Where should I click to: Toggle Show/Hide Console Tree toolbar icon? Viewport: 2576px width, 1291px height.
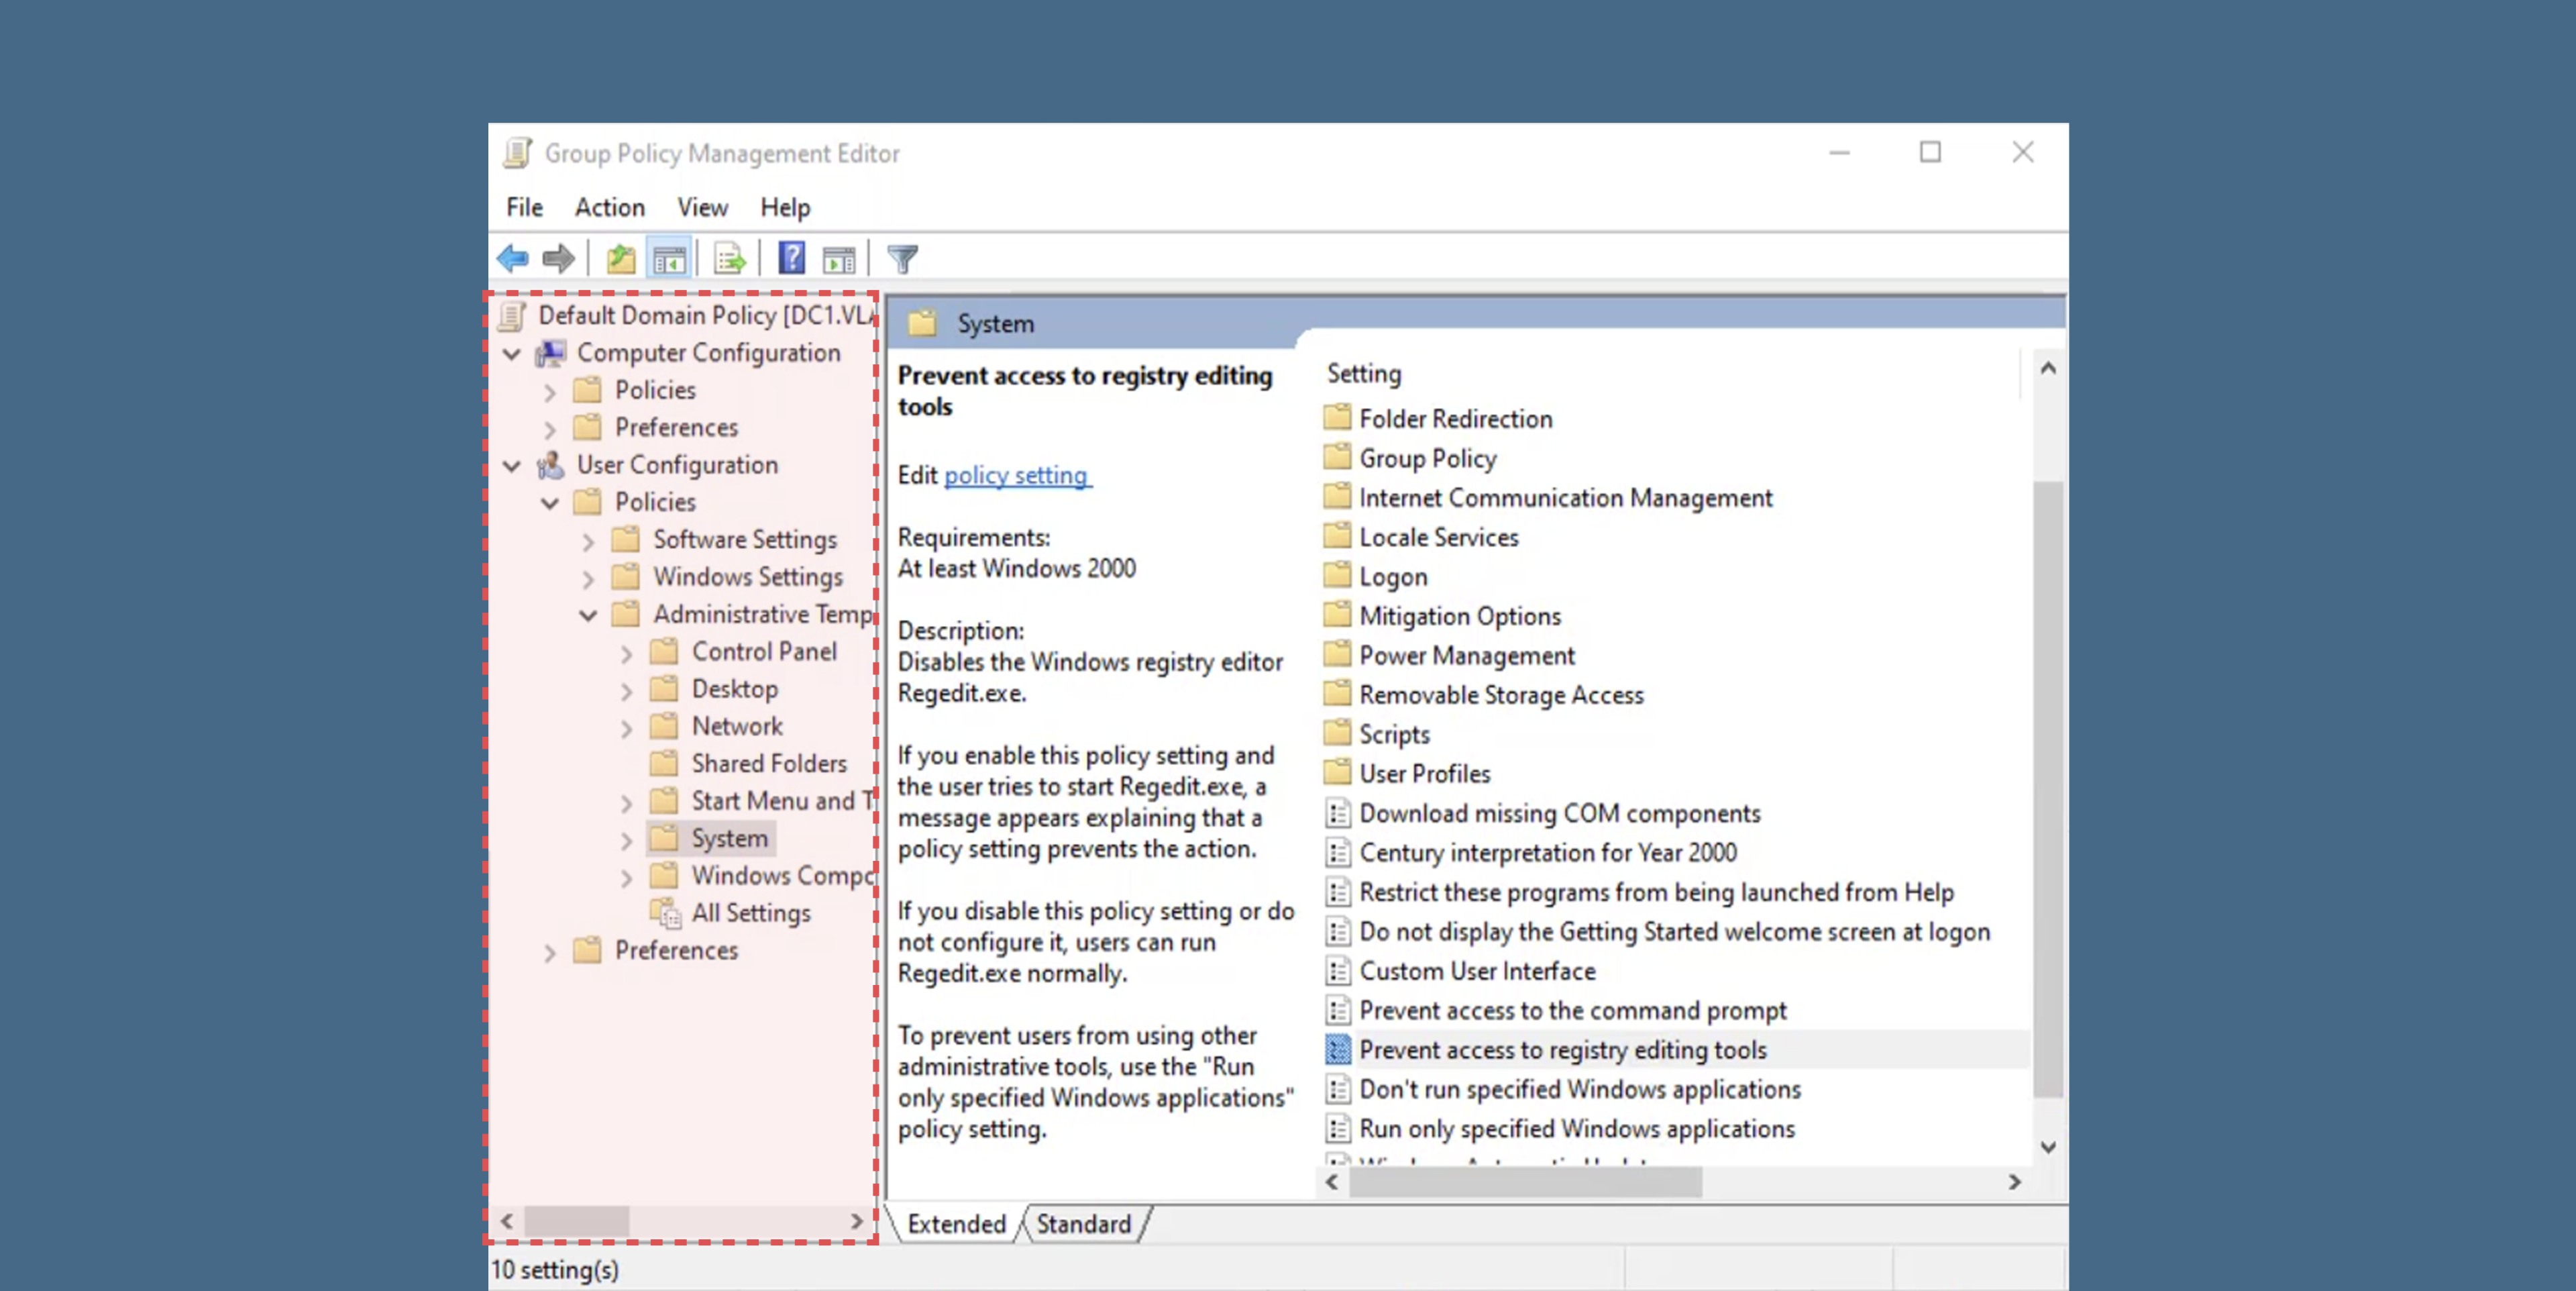pos(669,259)
